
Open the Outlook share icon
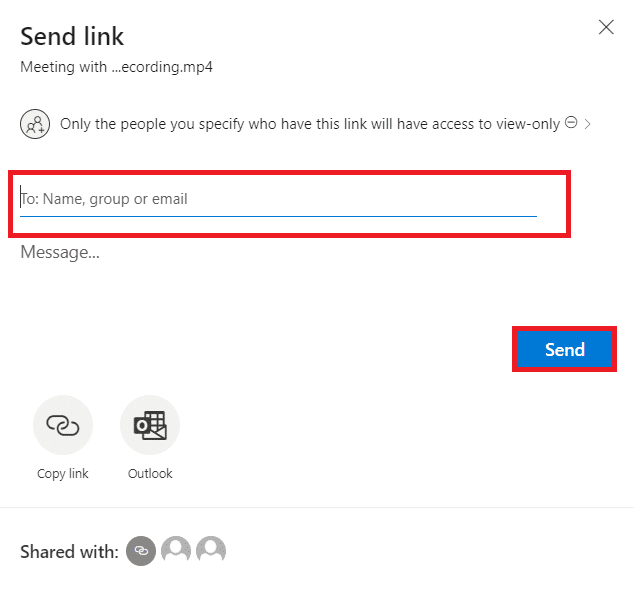tap(150, 426)
